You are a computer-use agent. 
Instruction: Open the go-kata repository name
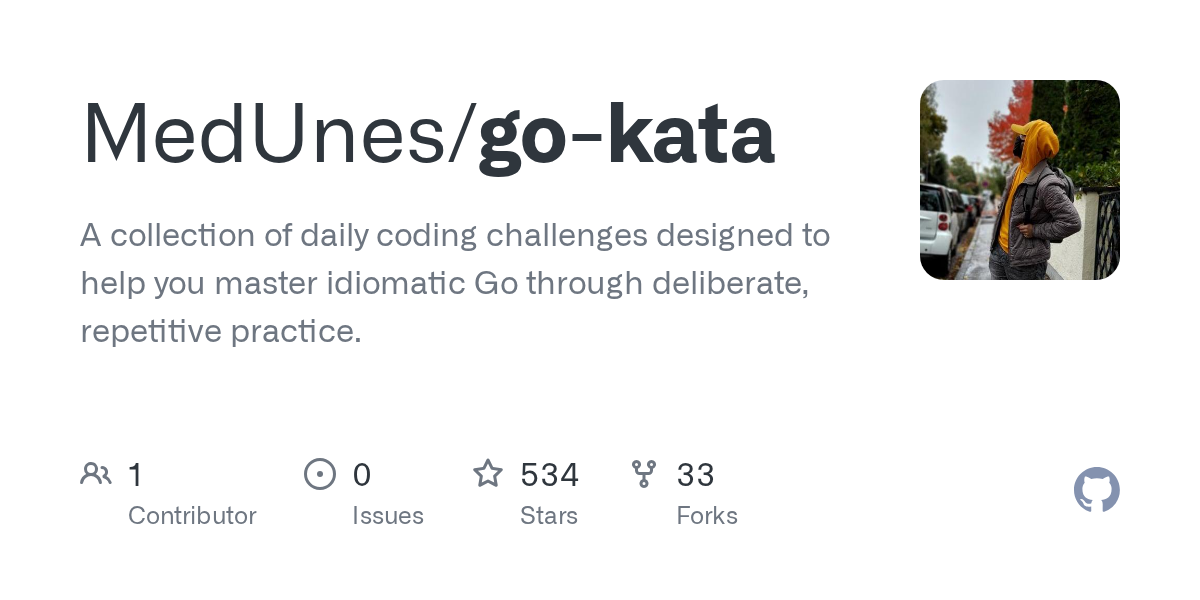pos(626,134)
